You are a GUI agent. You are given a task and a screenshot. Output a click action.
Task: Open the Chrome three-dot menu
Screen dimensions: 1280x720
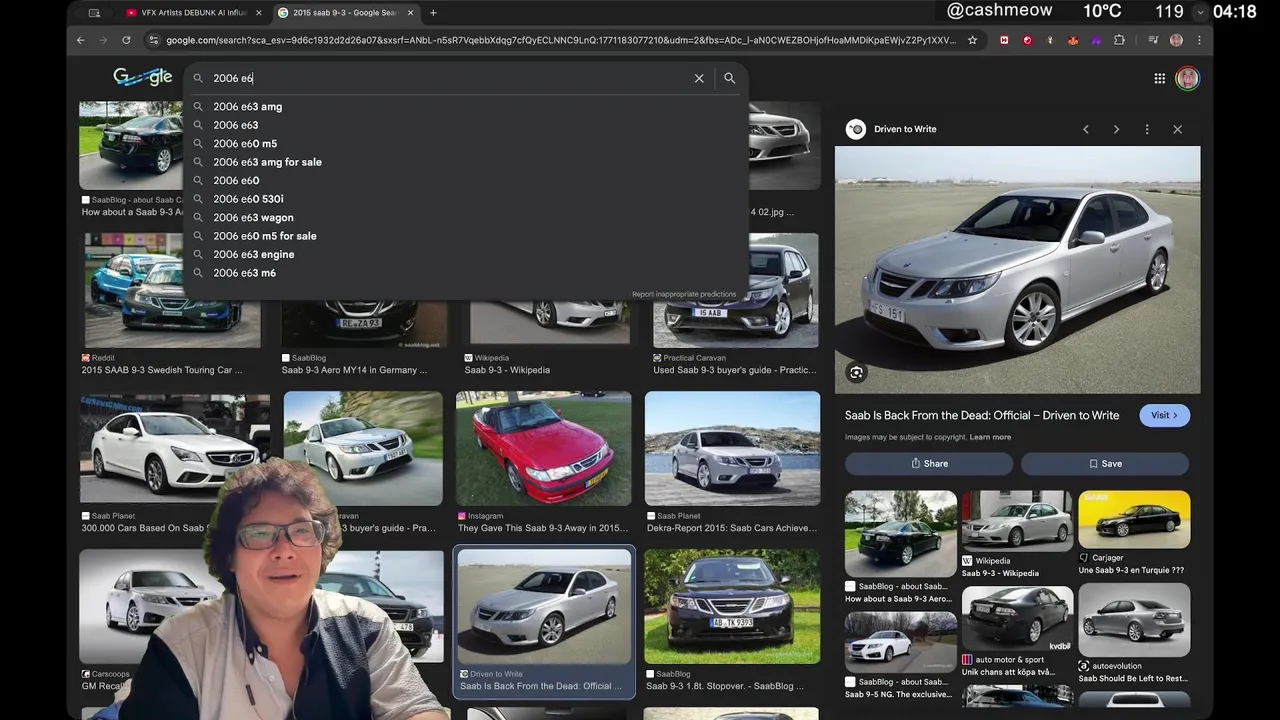pos(1199,40)
